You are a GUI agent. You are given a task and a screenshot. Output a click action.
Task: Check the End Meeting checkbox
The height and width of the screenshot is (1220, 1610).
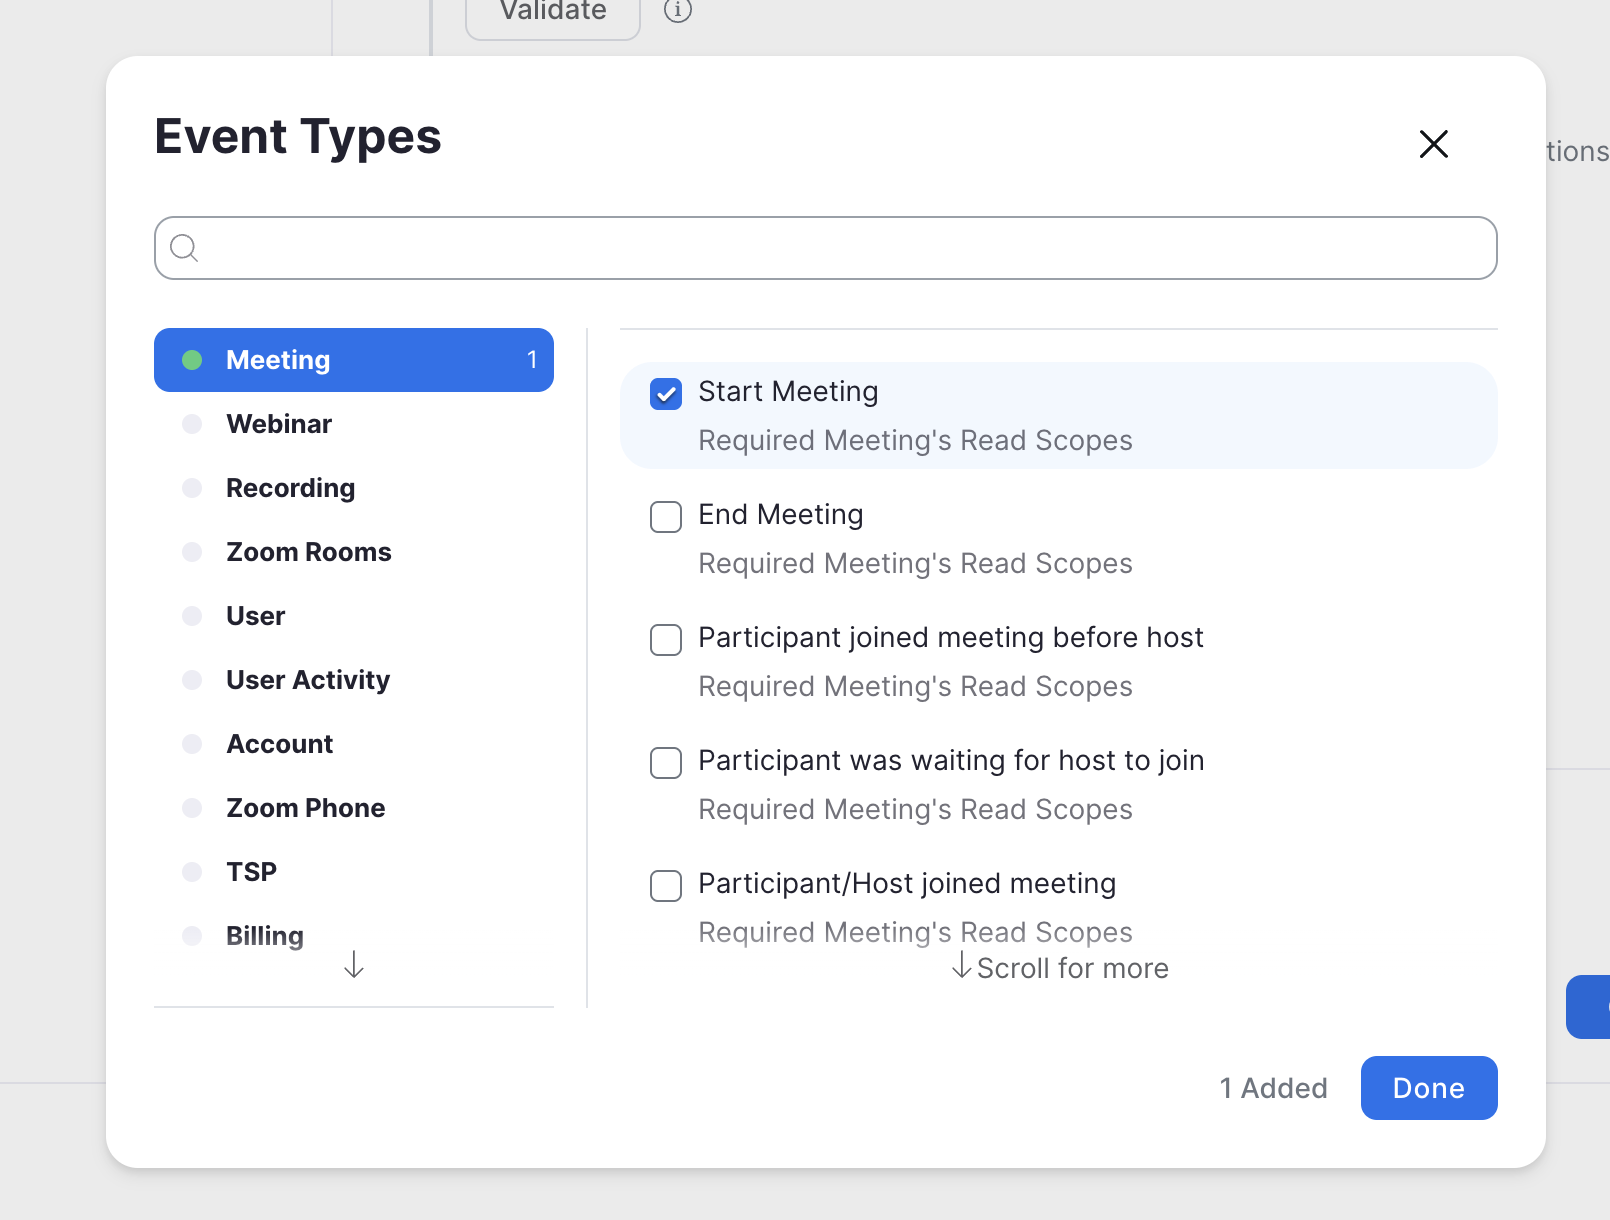666,517
